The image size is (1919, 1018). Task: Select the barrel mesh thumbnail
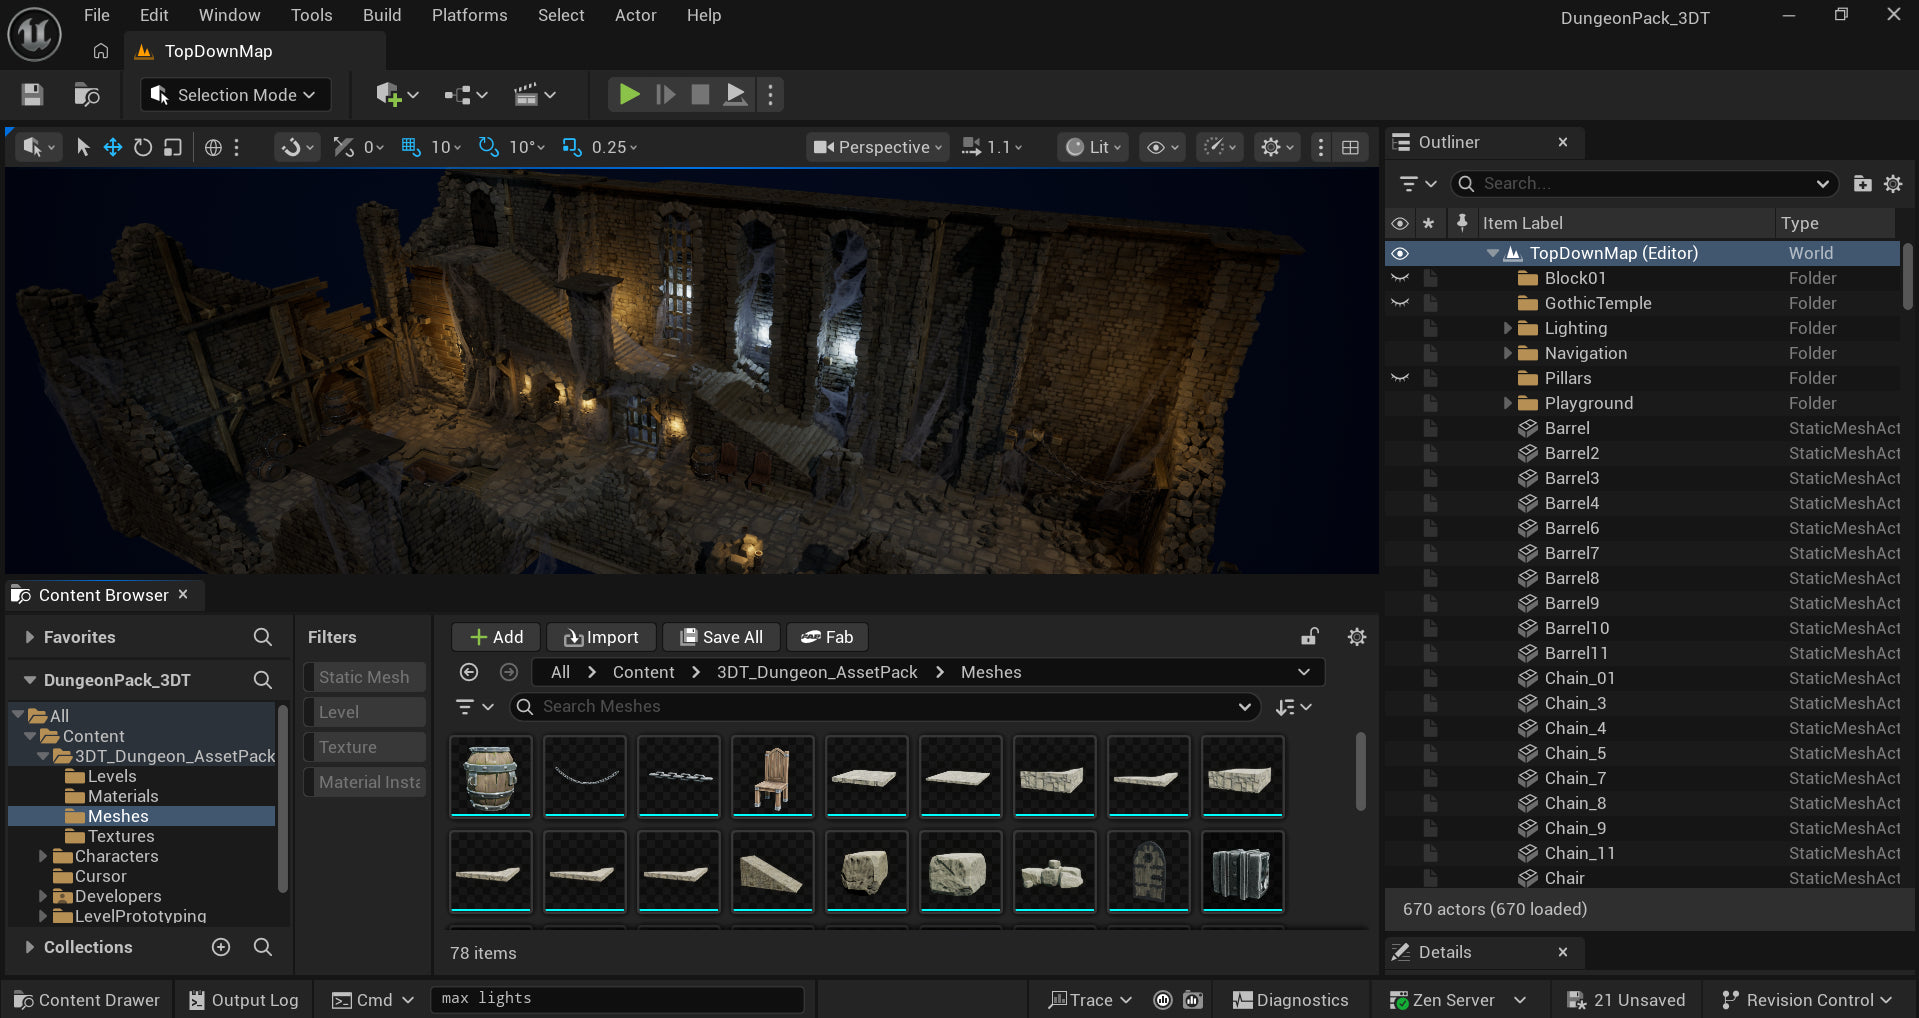click(x=491, y=777)
